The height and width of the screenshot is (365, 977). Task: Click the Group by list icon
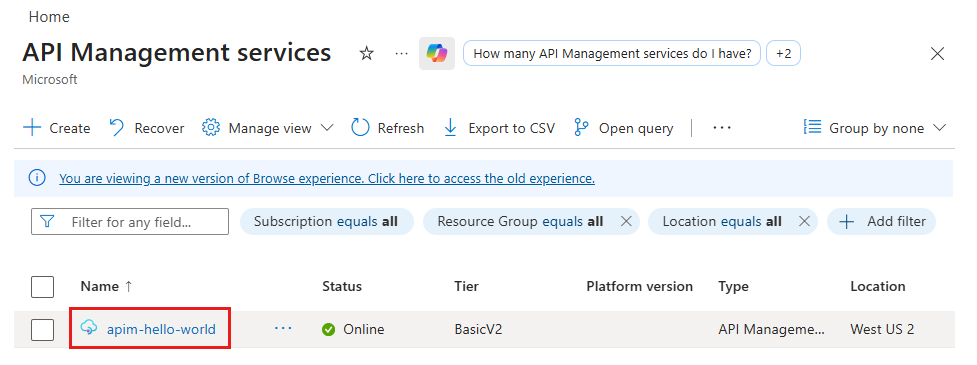click(813, 128)
